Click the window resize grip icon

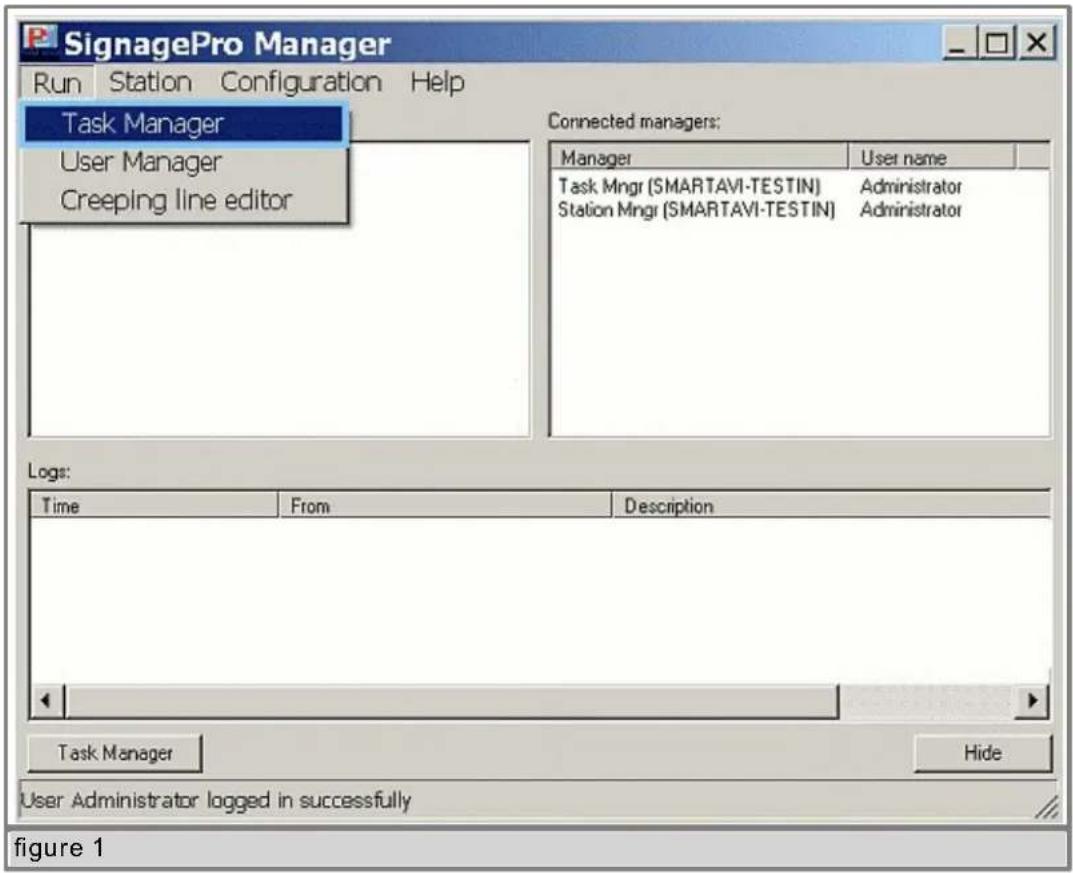[x=1047, y=808]
